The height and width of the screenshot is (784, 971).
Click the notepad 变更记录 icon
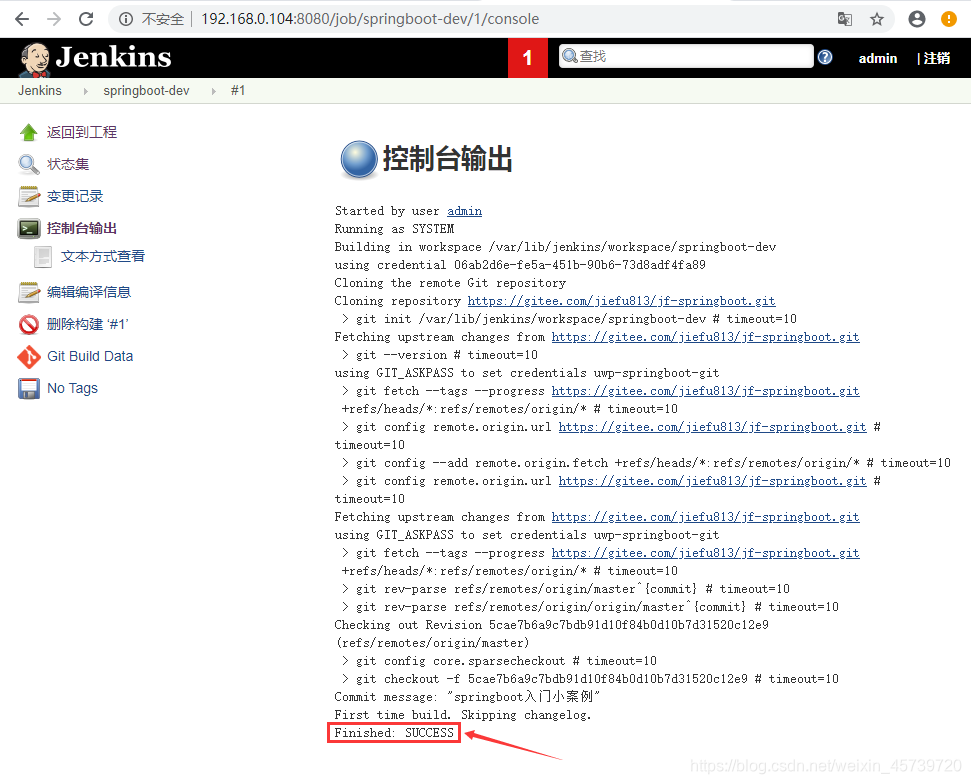click(28, 196)
